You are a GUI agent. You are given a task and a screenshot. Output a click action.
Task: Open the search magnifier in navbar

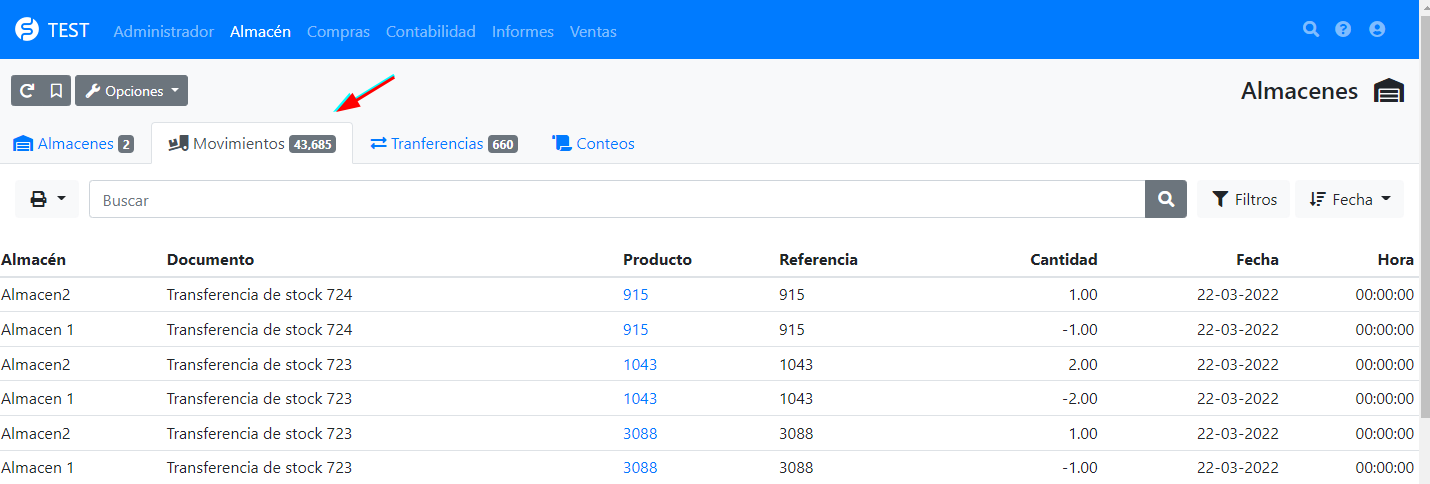coord(1311,30)
